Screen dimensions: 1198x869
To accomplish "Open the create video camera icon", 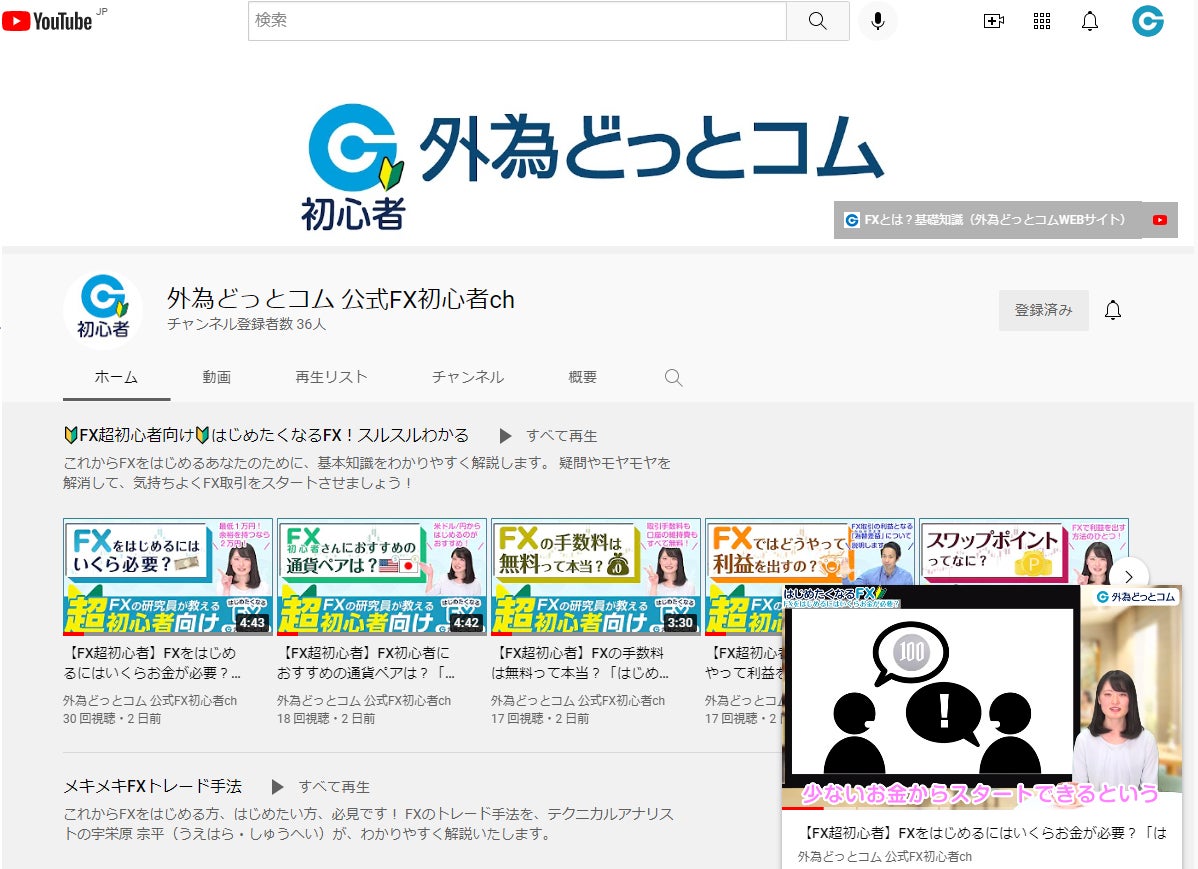I will tap(993, 21).
